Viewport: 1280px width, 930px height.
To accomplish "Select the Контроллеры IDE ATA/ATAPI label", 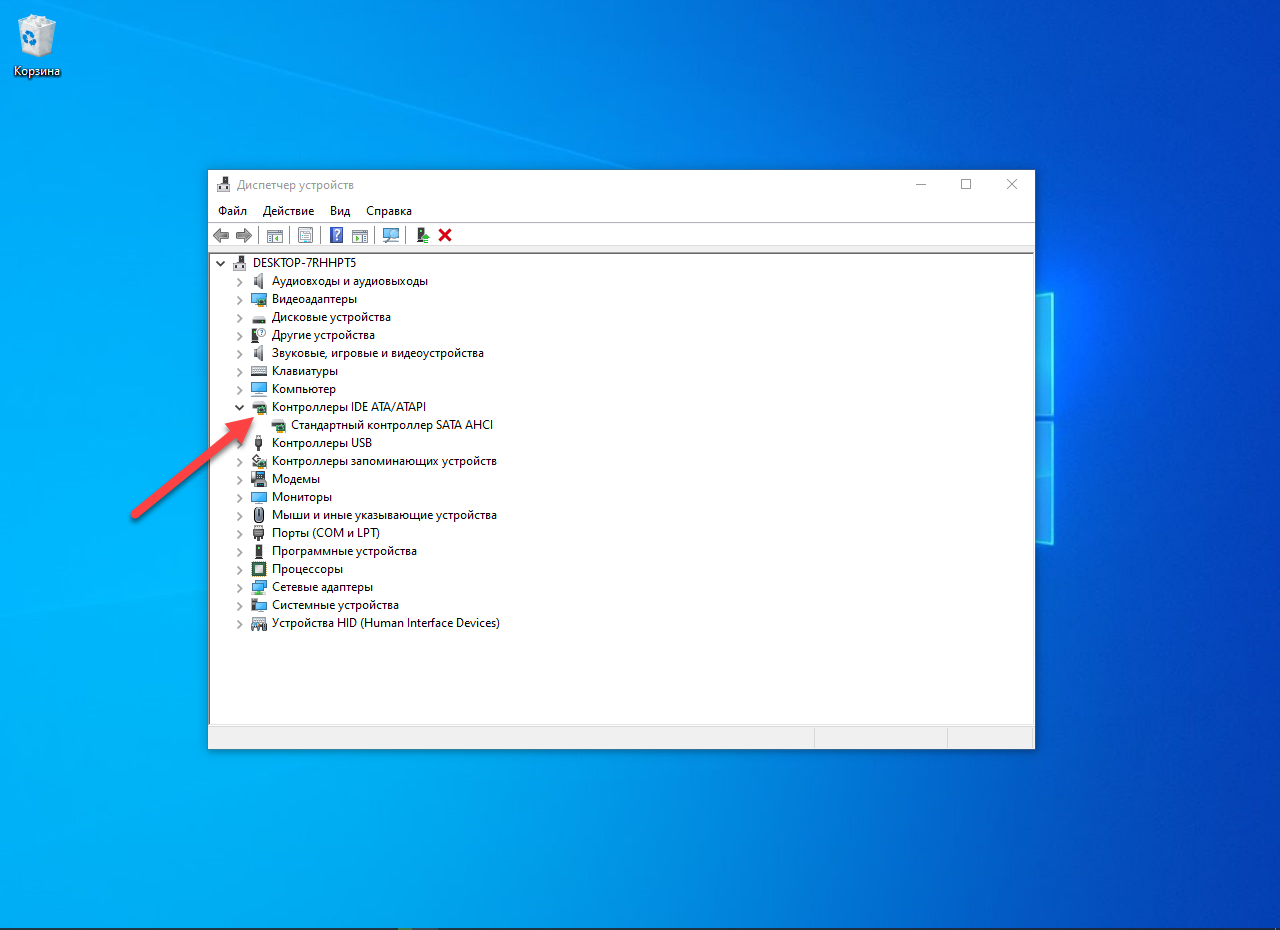I will (x=349, y=407).
